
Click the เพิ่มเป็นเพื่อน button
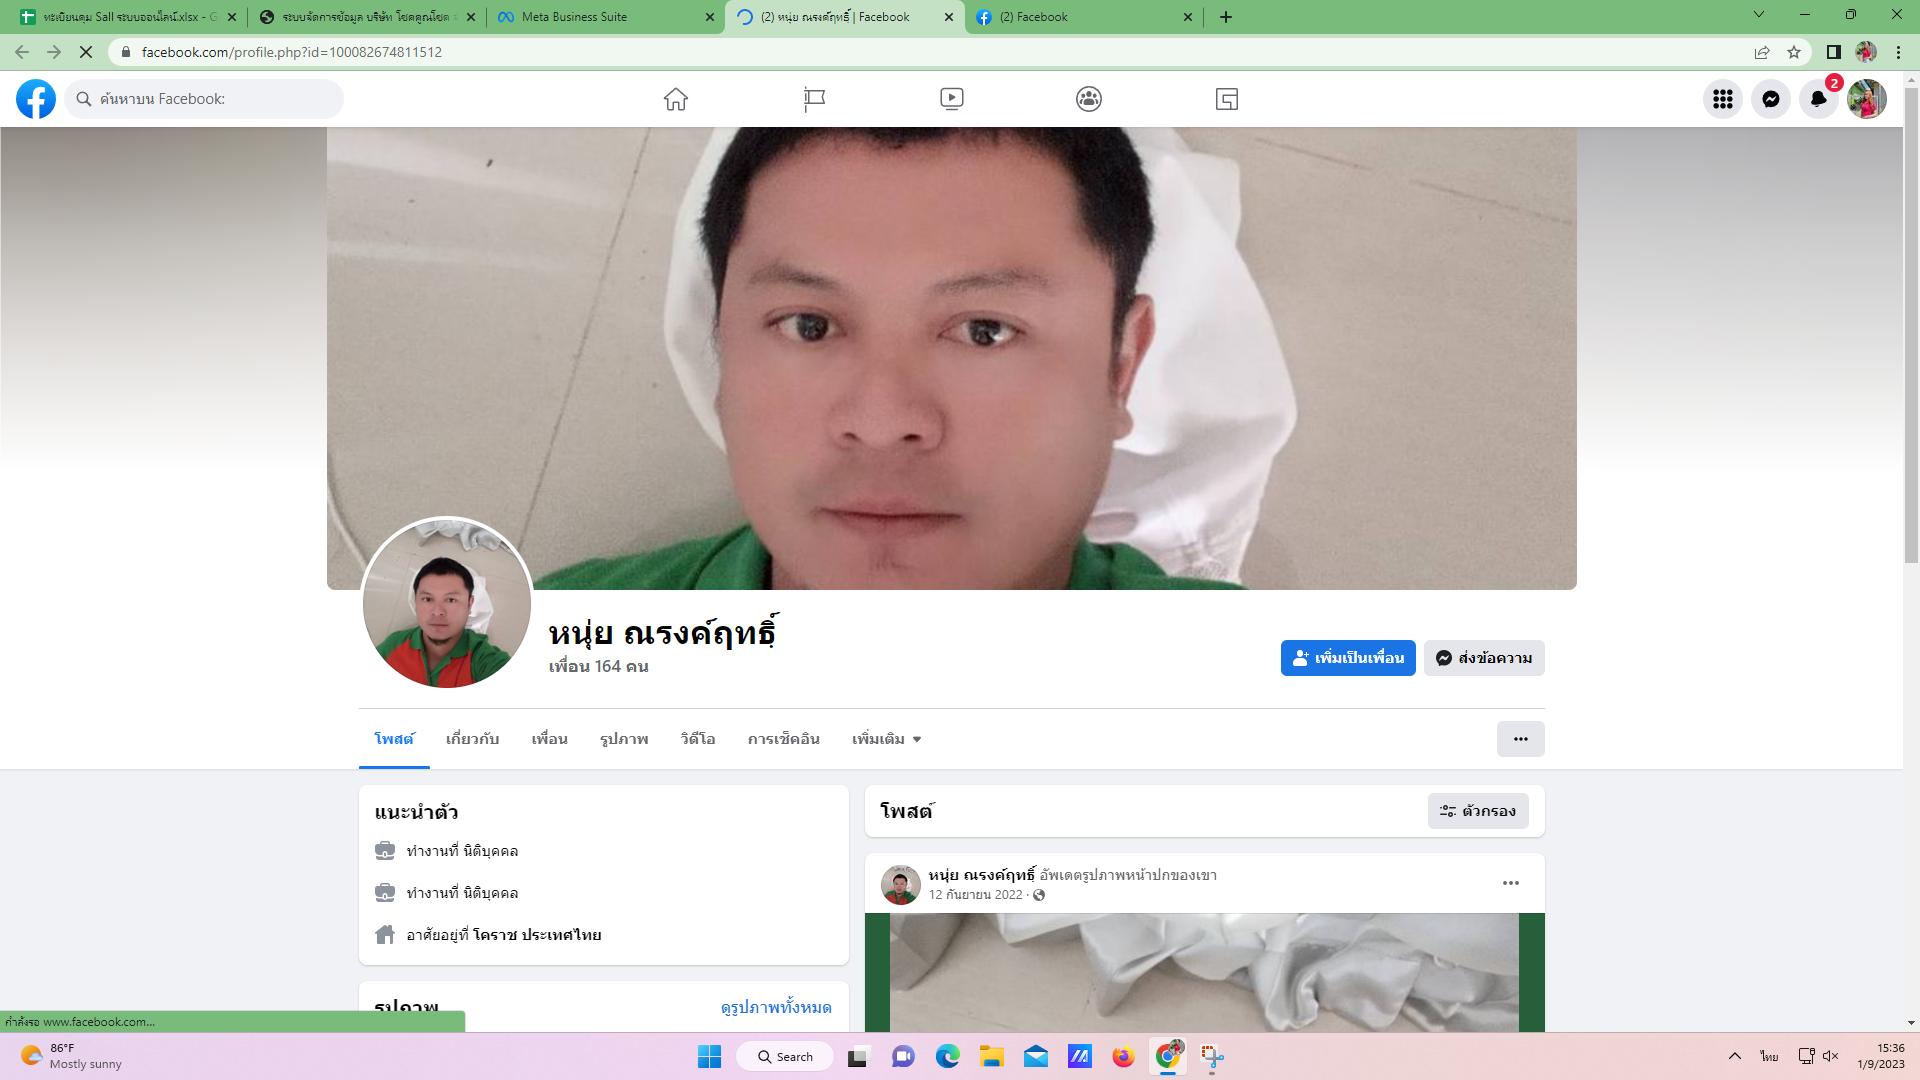(x=1348, y=658)
